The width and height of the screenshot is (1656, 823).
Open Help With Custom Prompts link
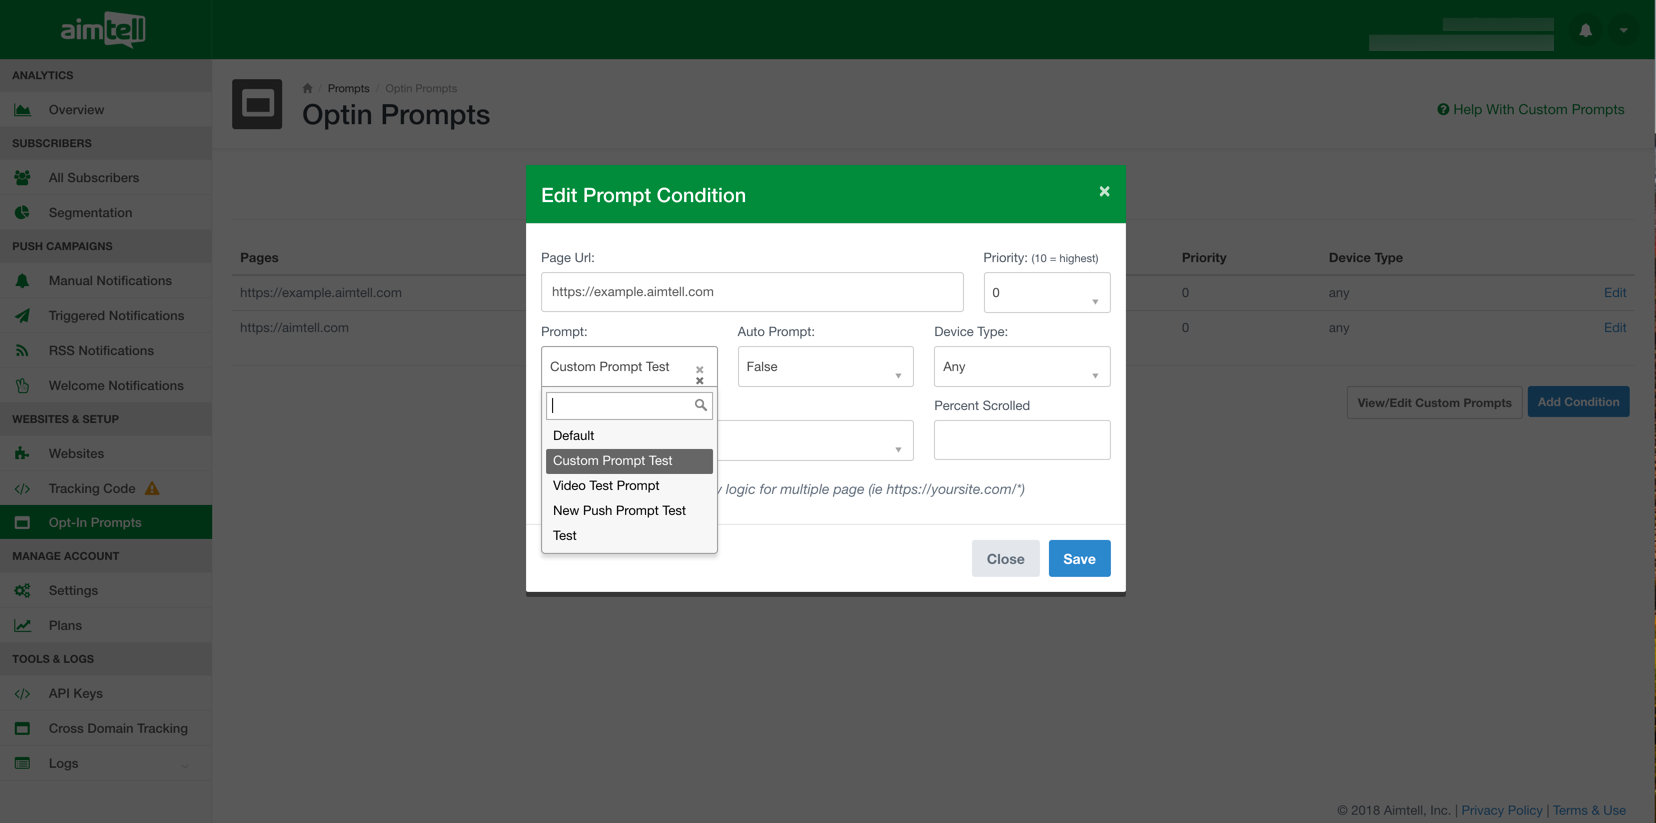pyautogui.click(x=1530, y=110)
